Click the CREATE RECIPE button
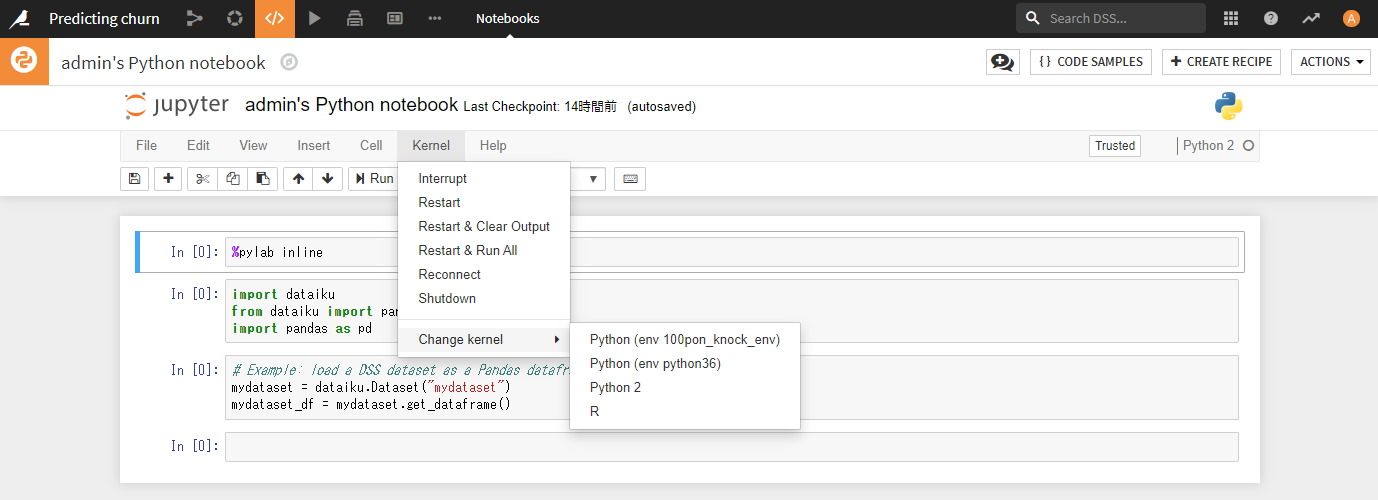The width and height of the screenshot is (1378, 500). [x=1221, y=62]
